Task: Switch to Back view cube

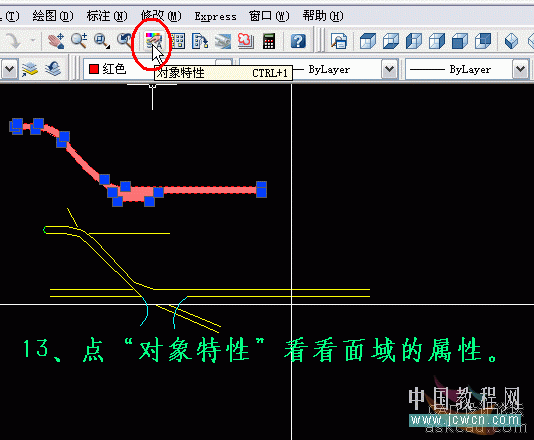Action: (483, 41)
